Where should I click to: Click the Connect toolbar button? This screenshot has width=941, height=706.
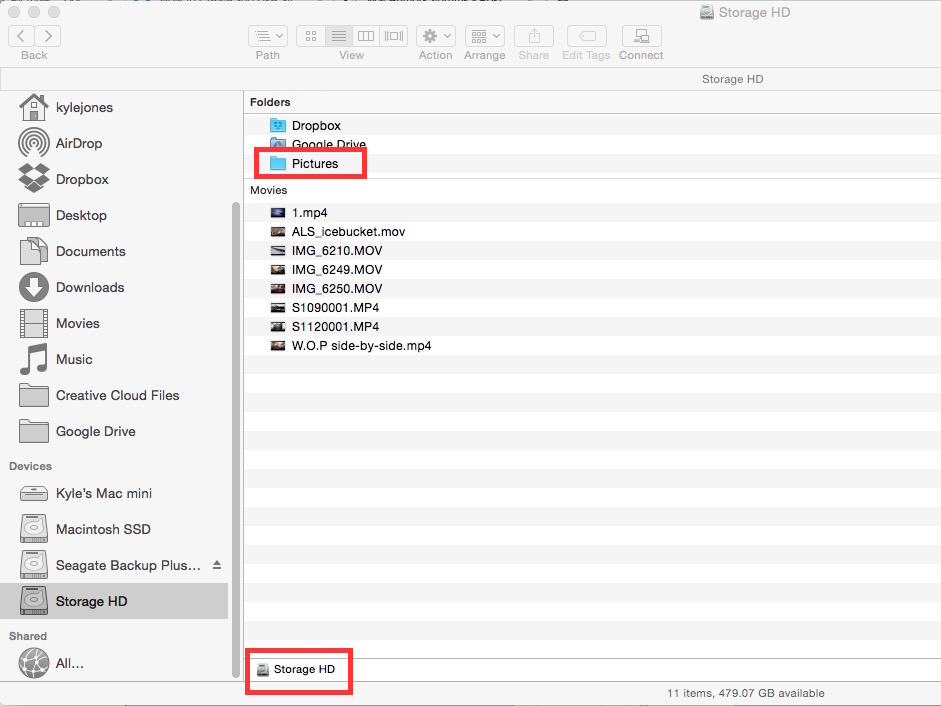pos(642,36)
